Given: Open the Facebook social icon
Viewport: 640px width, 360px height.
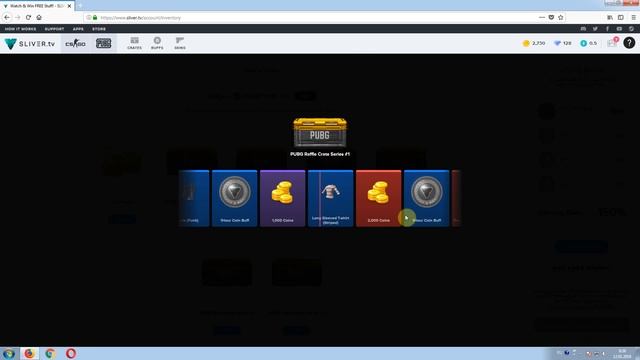Looking at the screenshot, I should click(607, 29).
